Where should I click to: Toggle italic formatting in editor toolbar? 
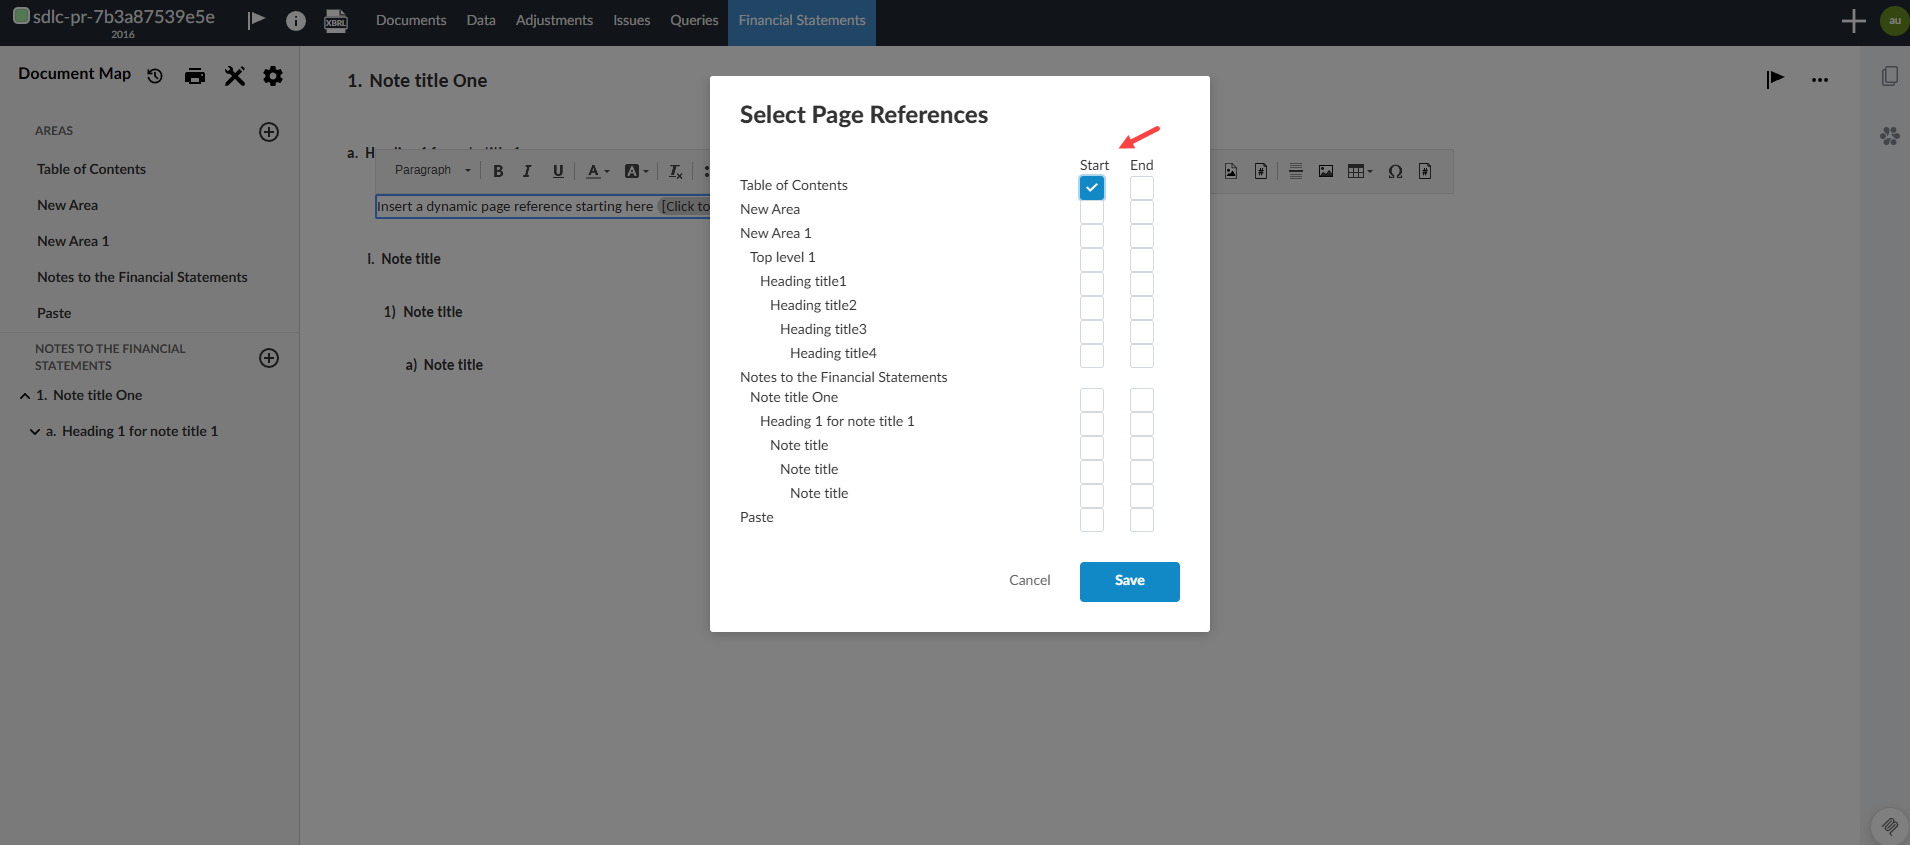point(527,171)
